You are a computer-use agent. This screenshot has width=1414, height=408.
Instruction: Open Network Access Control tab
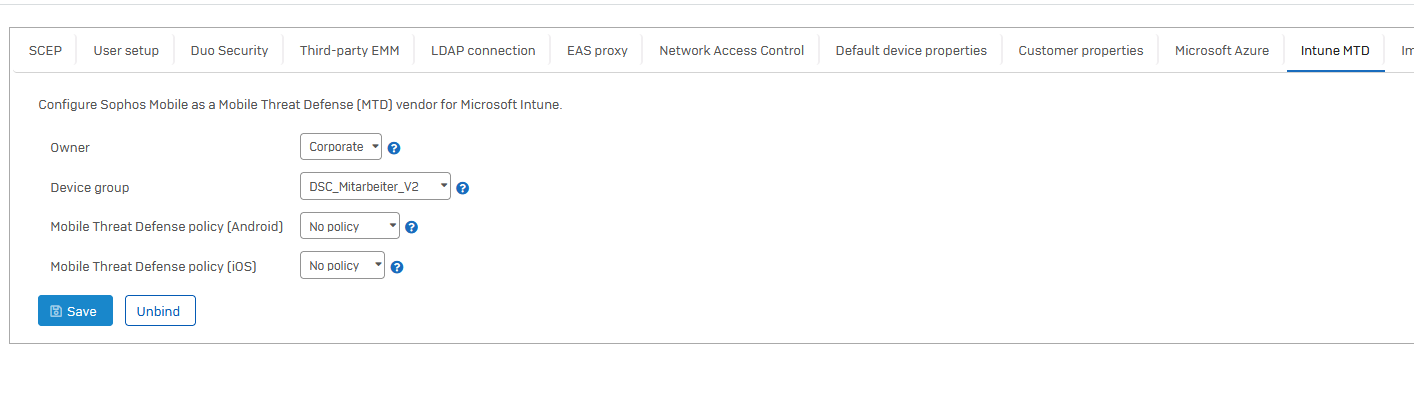(x=731, y=50)
